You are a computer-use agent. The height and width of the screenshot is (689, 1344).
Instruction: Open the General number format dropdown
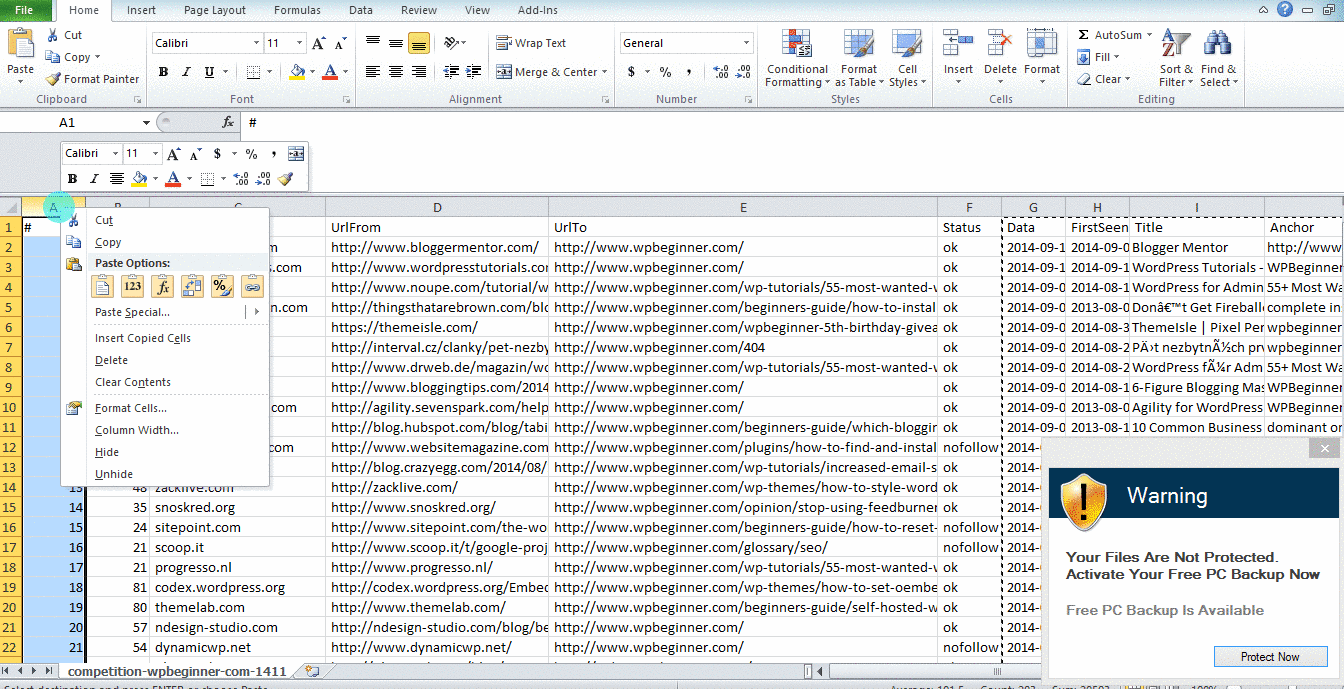(x=747, y=43)
